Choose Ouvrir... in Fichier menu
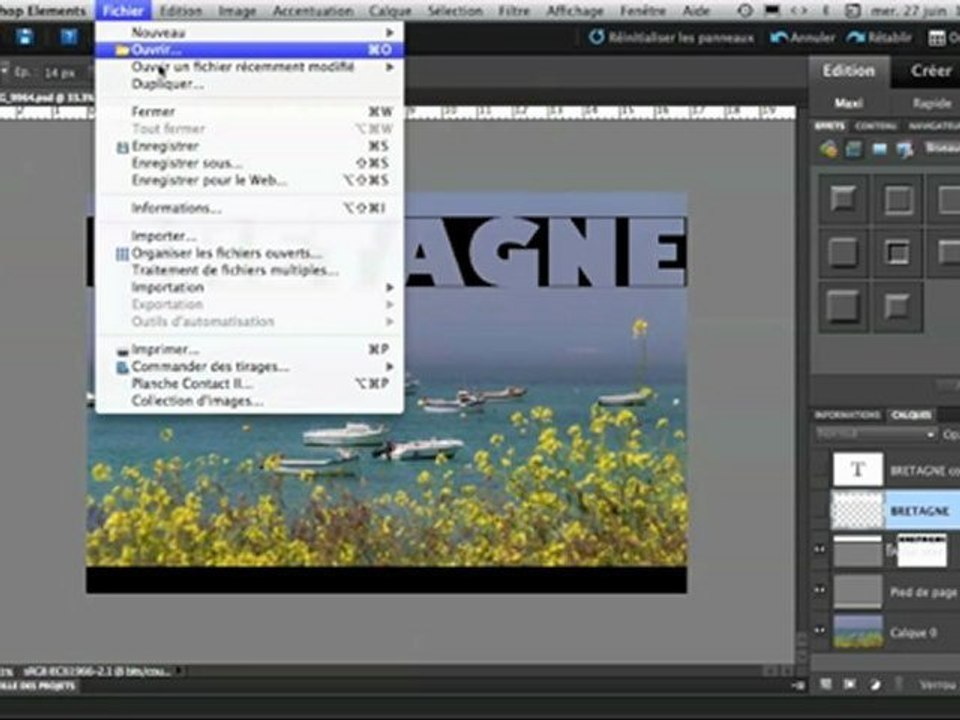The width and height of the screenshot is (960, 720). [249, 50]
